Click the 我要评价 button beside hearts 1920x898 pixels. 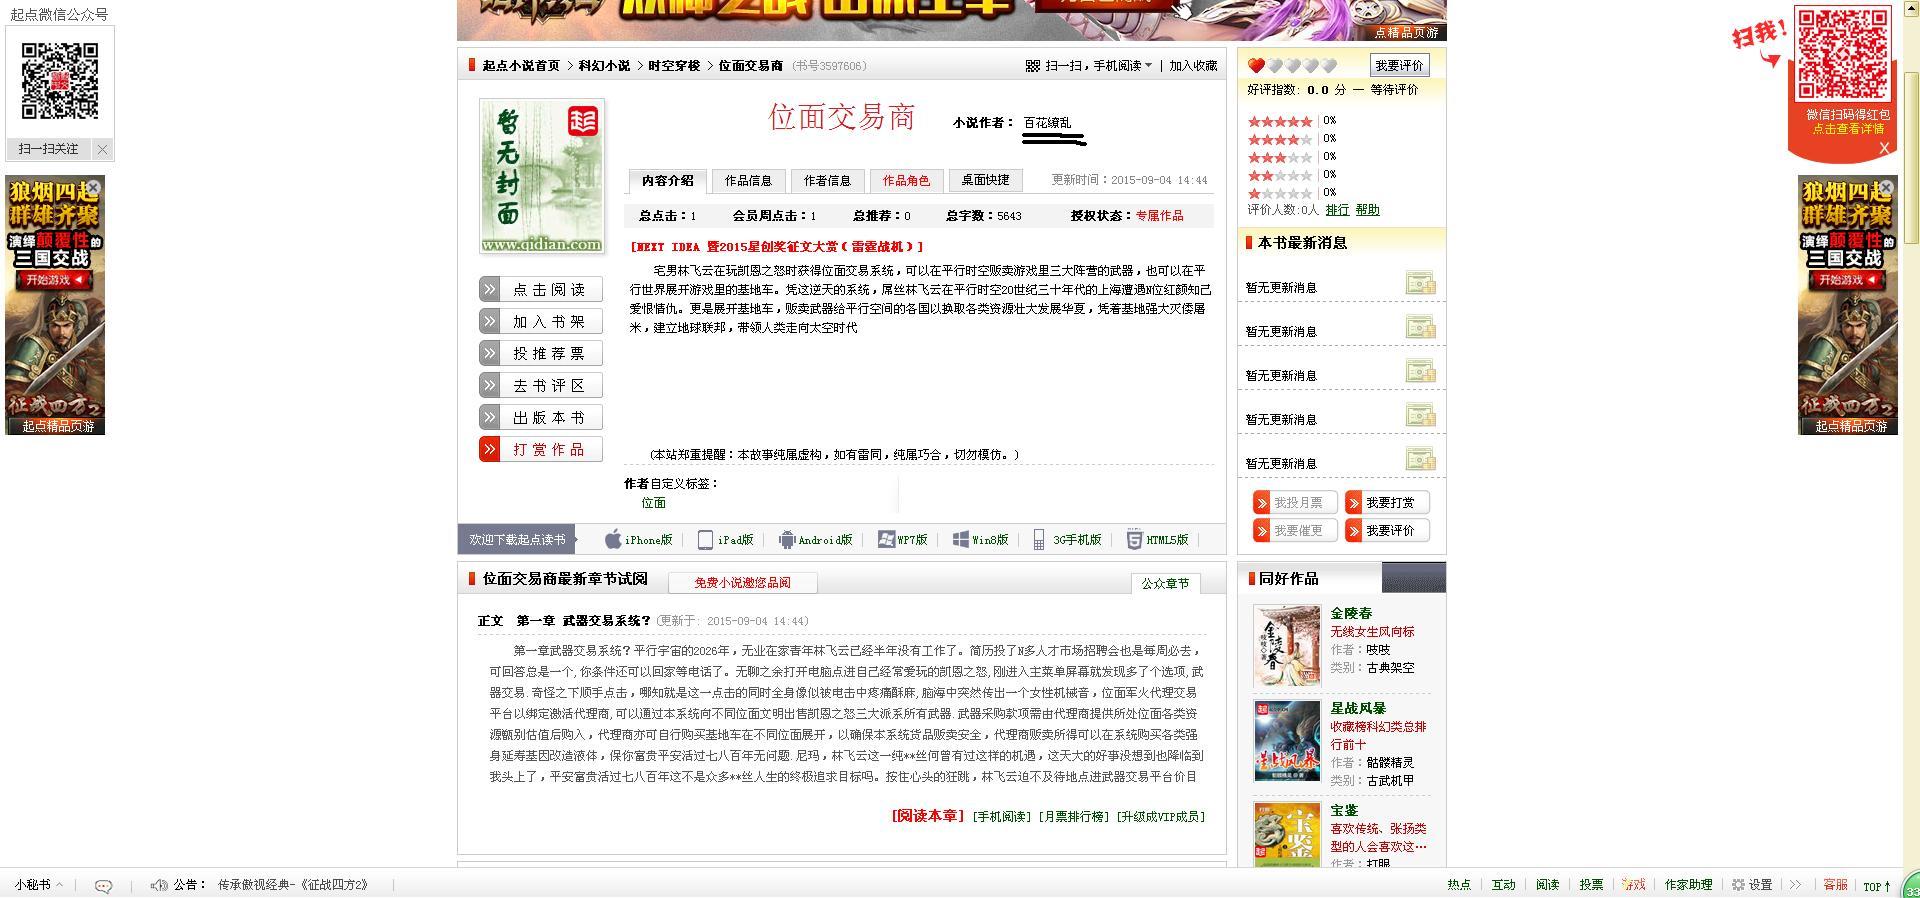1398,66
